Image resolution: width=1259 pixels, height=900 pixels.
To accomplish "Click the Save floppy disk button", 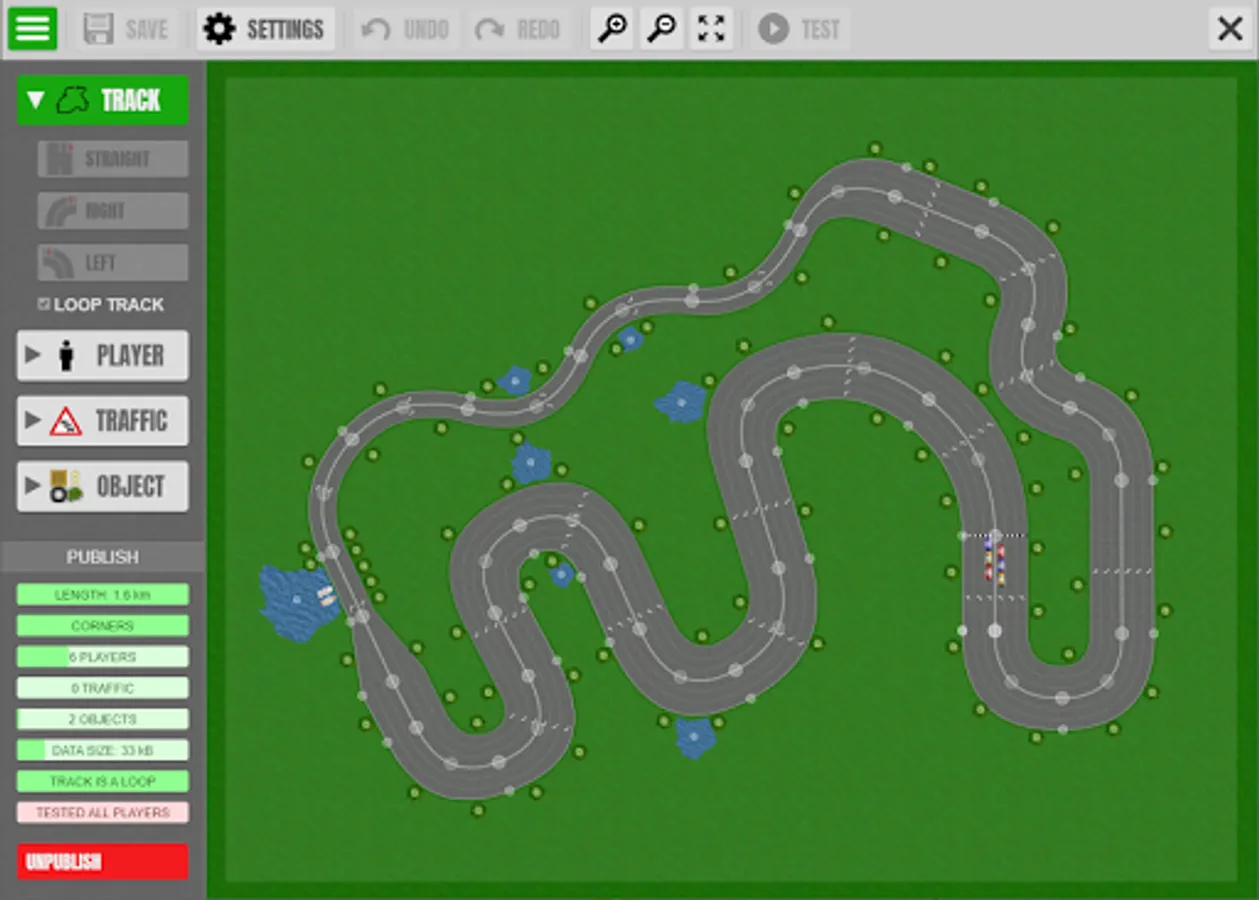I will [x=128, y=29].
